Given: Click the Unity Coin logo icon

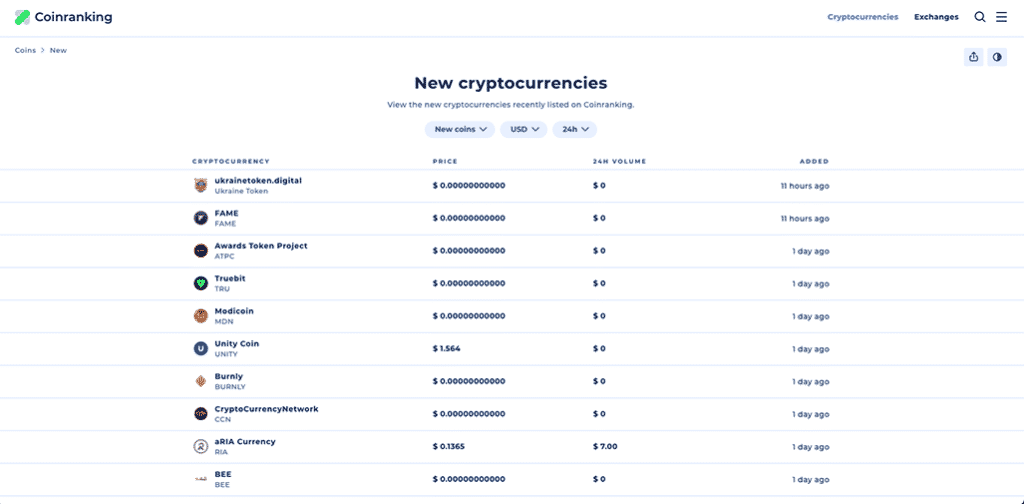Looking at the screenshot, I should pos(200,349).
